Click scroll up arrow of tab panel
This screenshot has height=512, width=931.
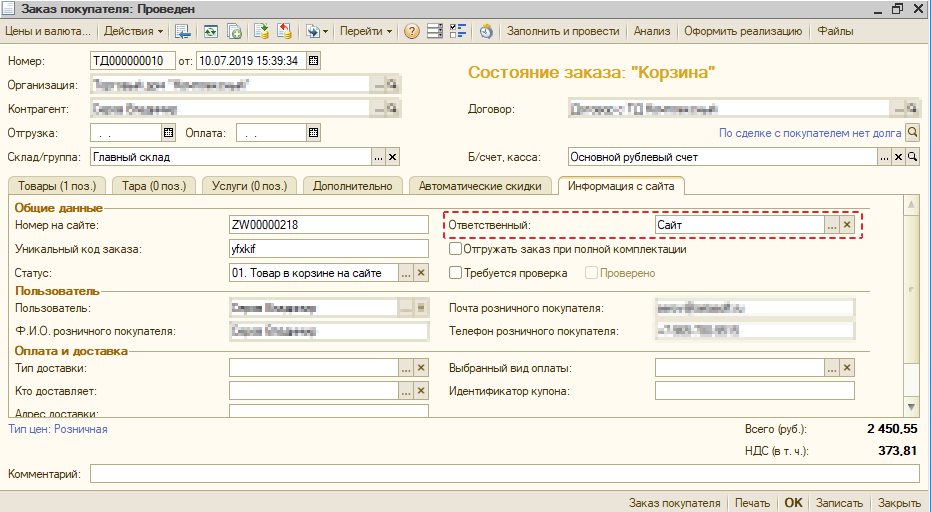pos(912,205)
